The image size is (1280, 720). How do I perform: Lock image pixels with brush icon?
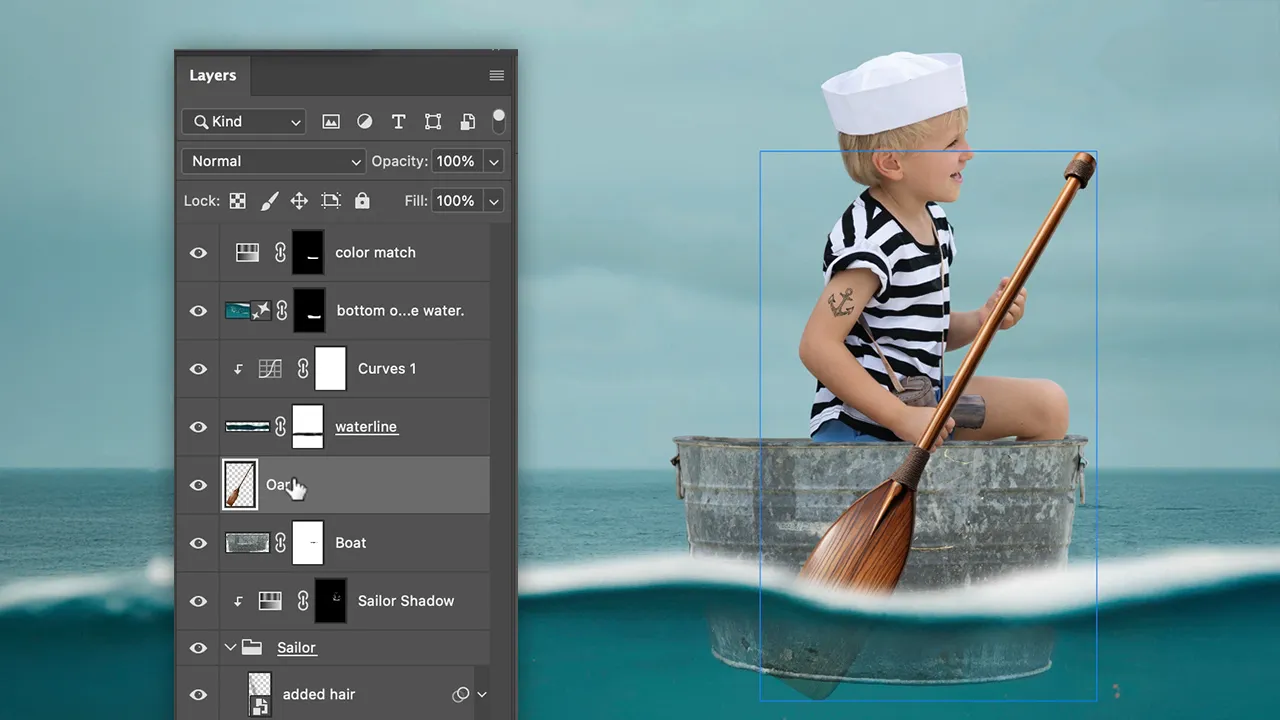tap(269, 201)
